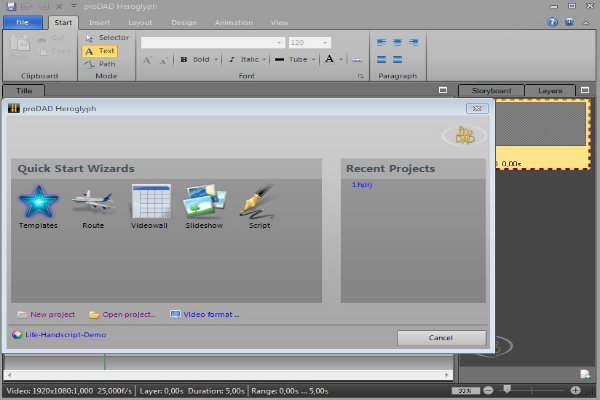
Task: Switch to the Animation ribbon tab
Action: (x=234, y=23)
